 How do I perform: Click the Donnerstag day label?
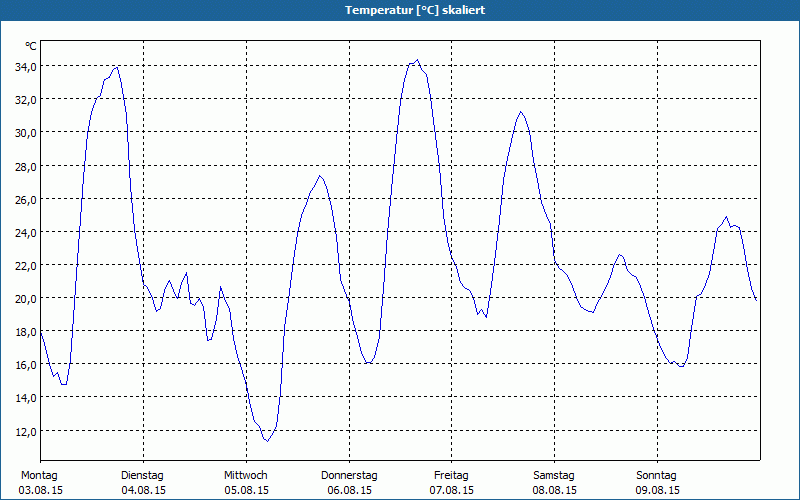tap(349, 475)
